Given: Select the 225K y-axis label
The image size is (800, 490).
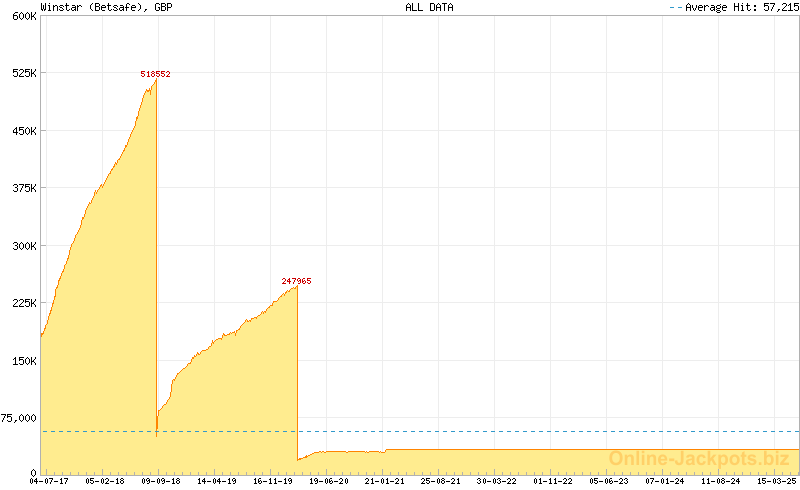Looking at the screenshot, I should click(x=22, y=303).
